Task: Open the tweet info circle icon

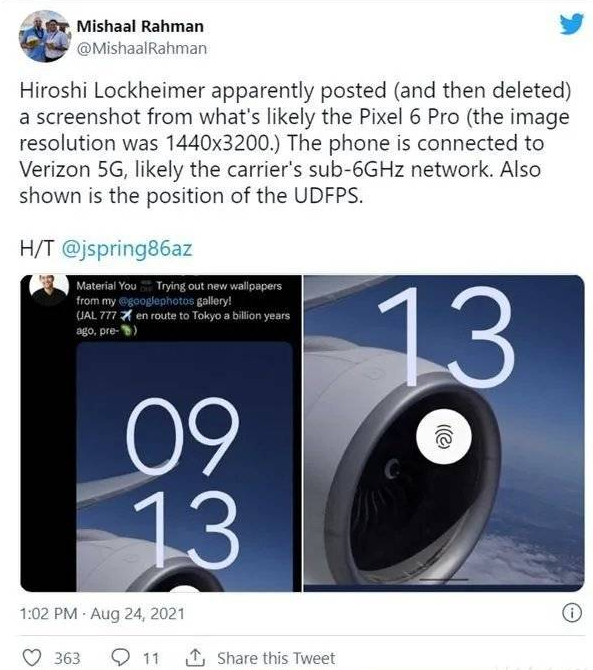Action: tap(572, 613)
